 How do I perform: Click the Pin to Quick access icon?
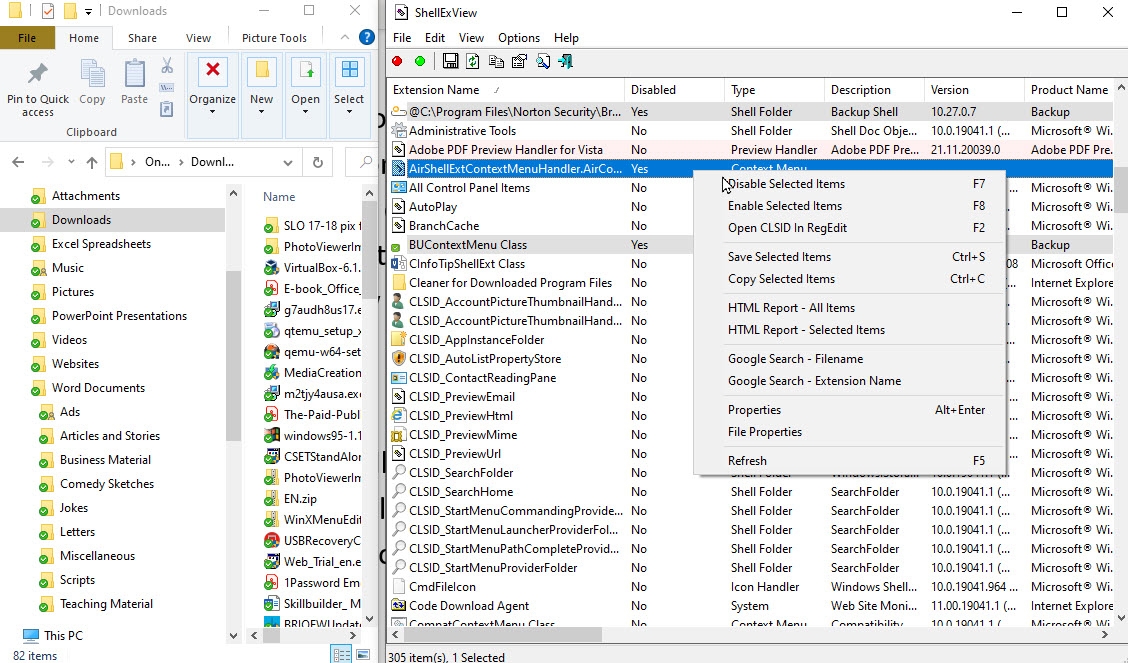point(38,86)
